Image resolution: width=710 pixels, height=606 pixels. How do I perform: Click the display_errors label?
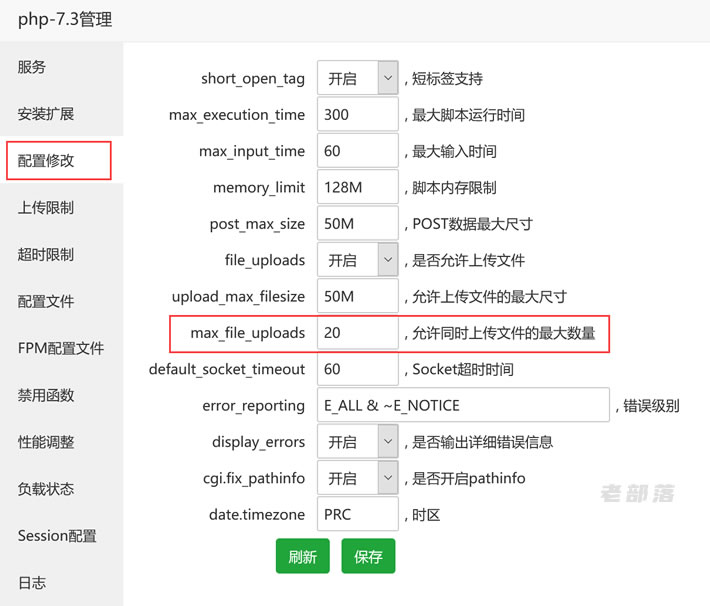(259, 442)
